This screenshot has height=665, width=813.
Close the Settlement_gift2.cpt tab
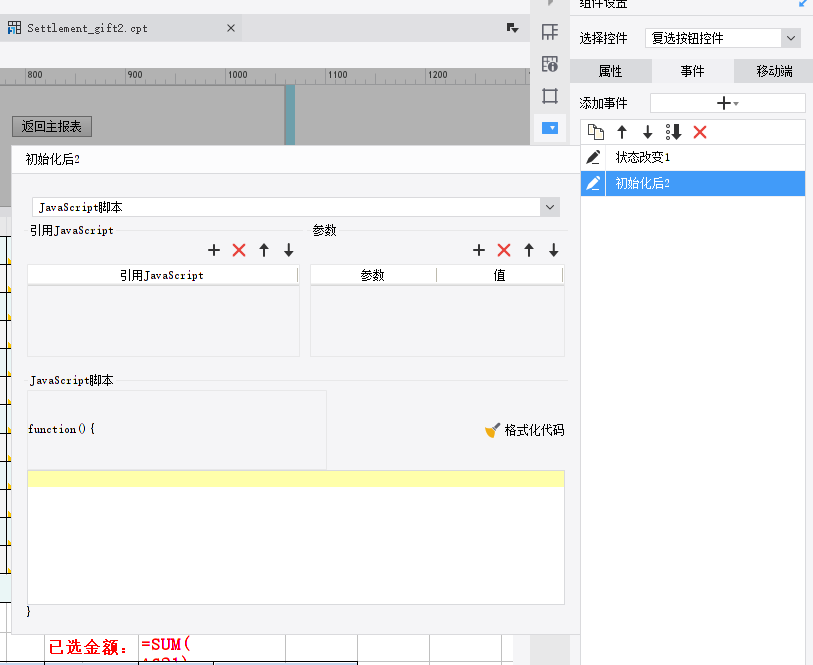click(x=231, y=28)
